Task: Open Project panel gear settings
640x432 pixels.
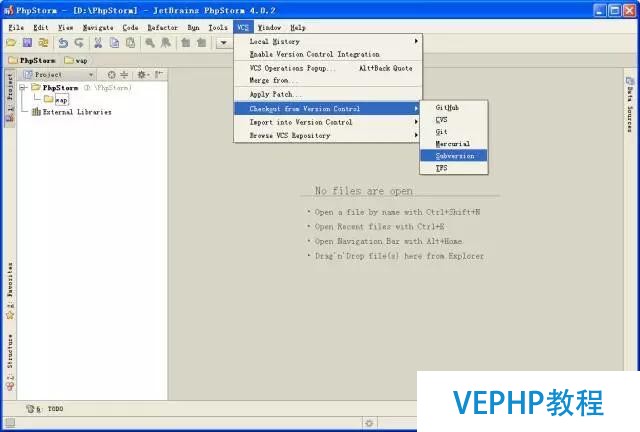Action: [x=143, y=75]
